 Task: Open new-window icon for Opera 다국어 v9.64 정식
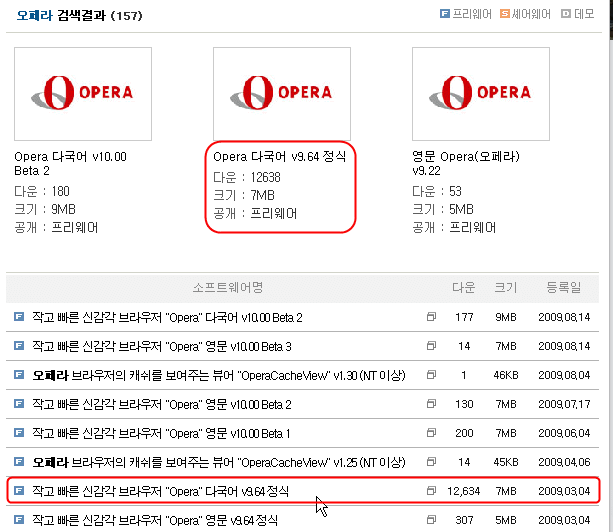[x=431, y=491]
